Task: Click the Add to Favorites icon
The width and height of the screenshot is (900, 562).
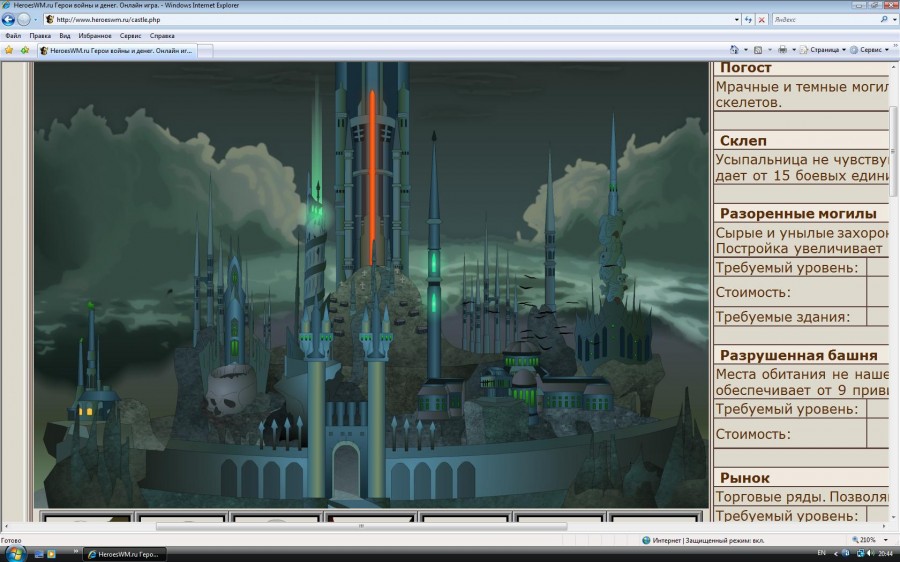Action: (x=25, y=51)
